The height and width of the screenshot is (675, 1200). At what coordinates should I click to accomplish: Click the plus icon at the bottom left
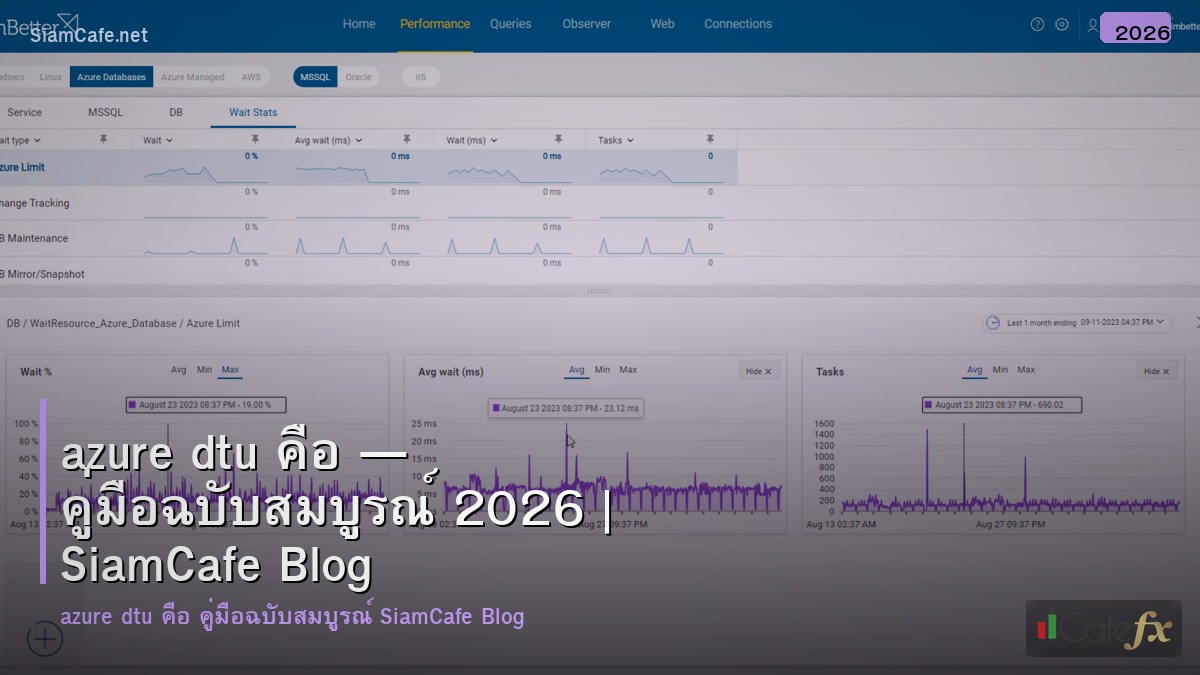44,639
